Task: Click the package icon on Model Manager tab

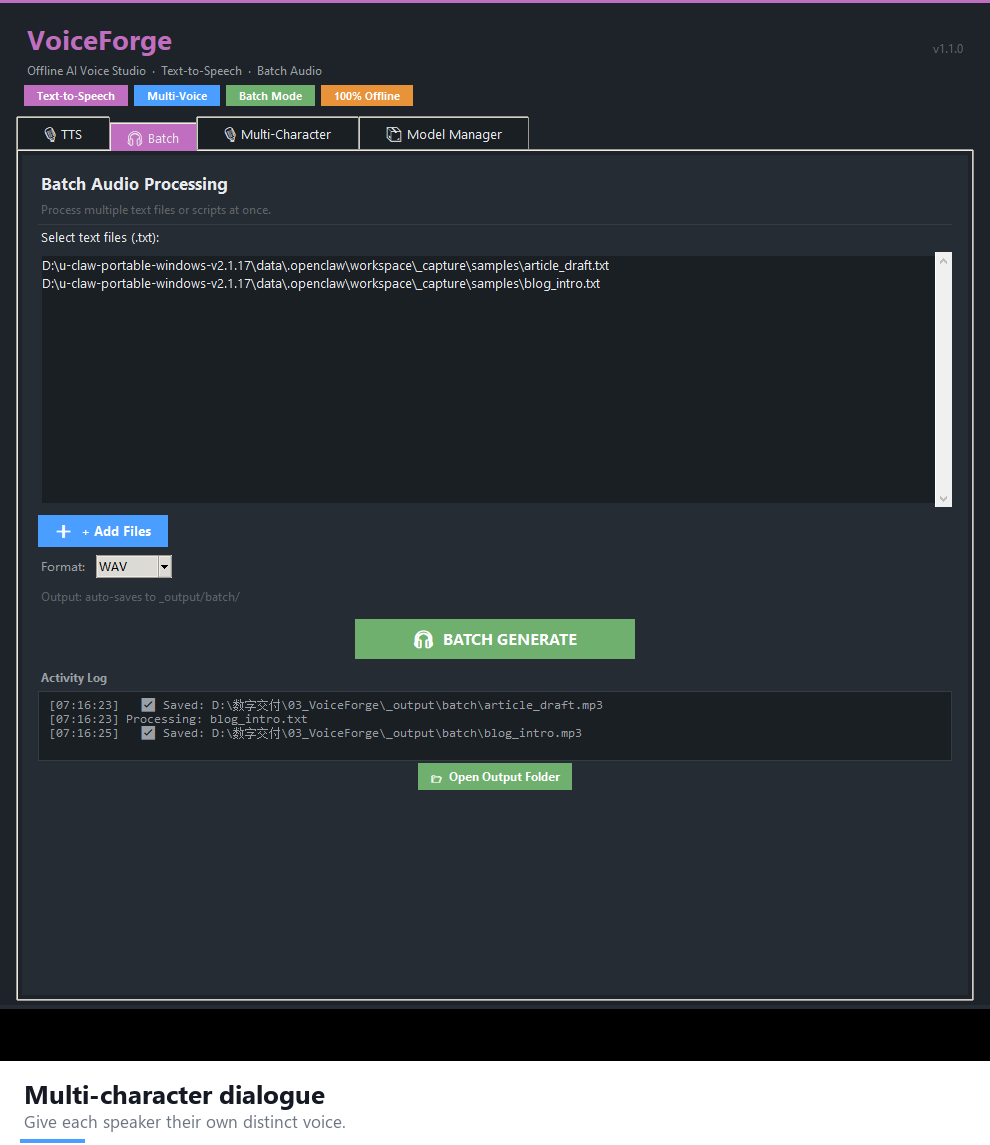Action: pyautogui.click(x=394, y=134)
